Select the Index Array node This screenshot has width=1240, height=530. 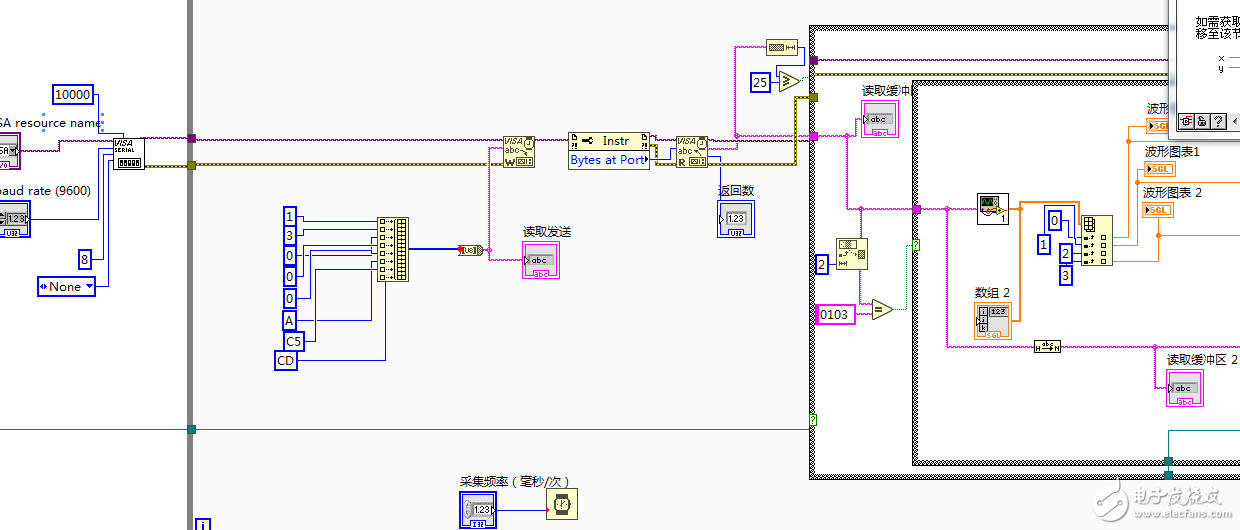click(1097, 240)
